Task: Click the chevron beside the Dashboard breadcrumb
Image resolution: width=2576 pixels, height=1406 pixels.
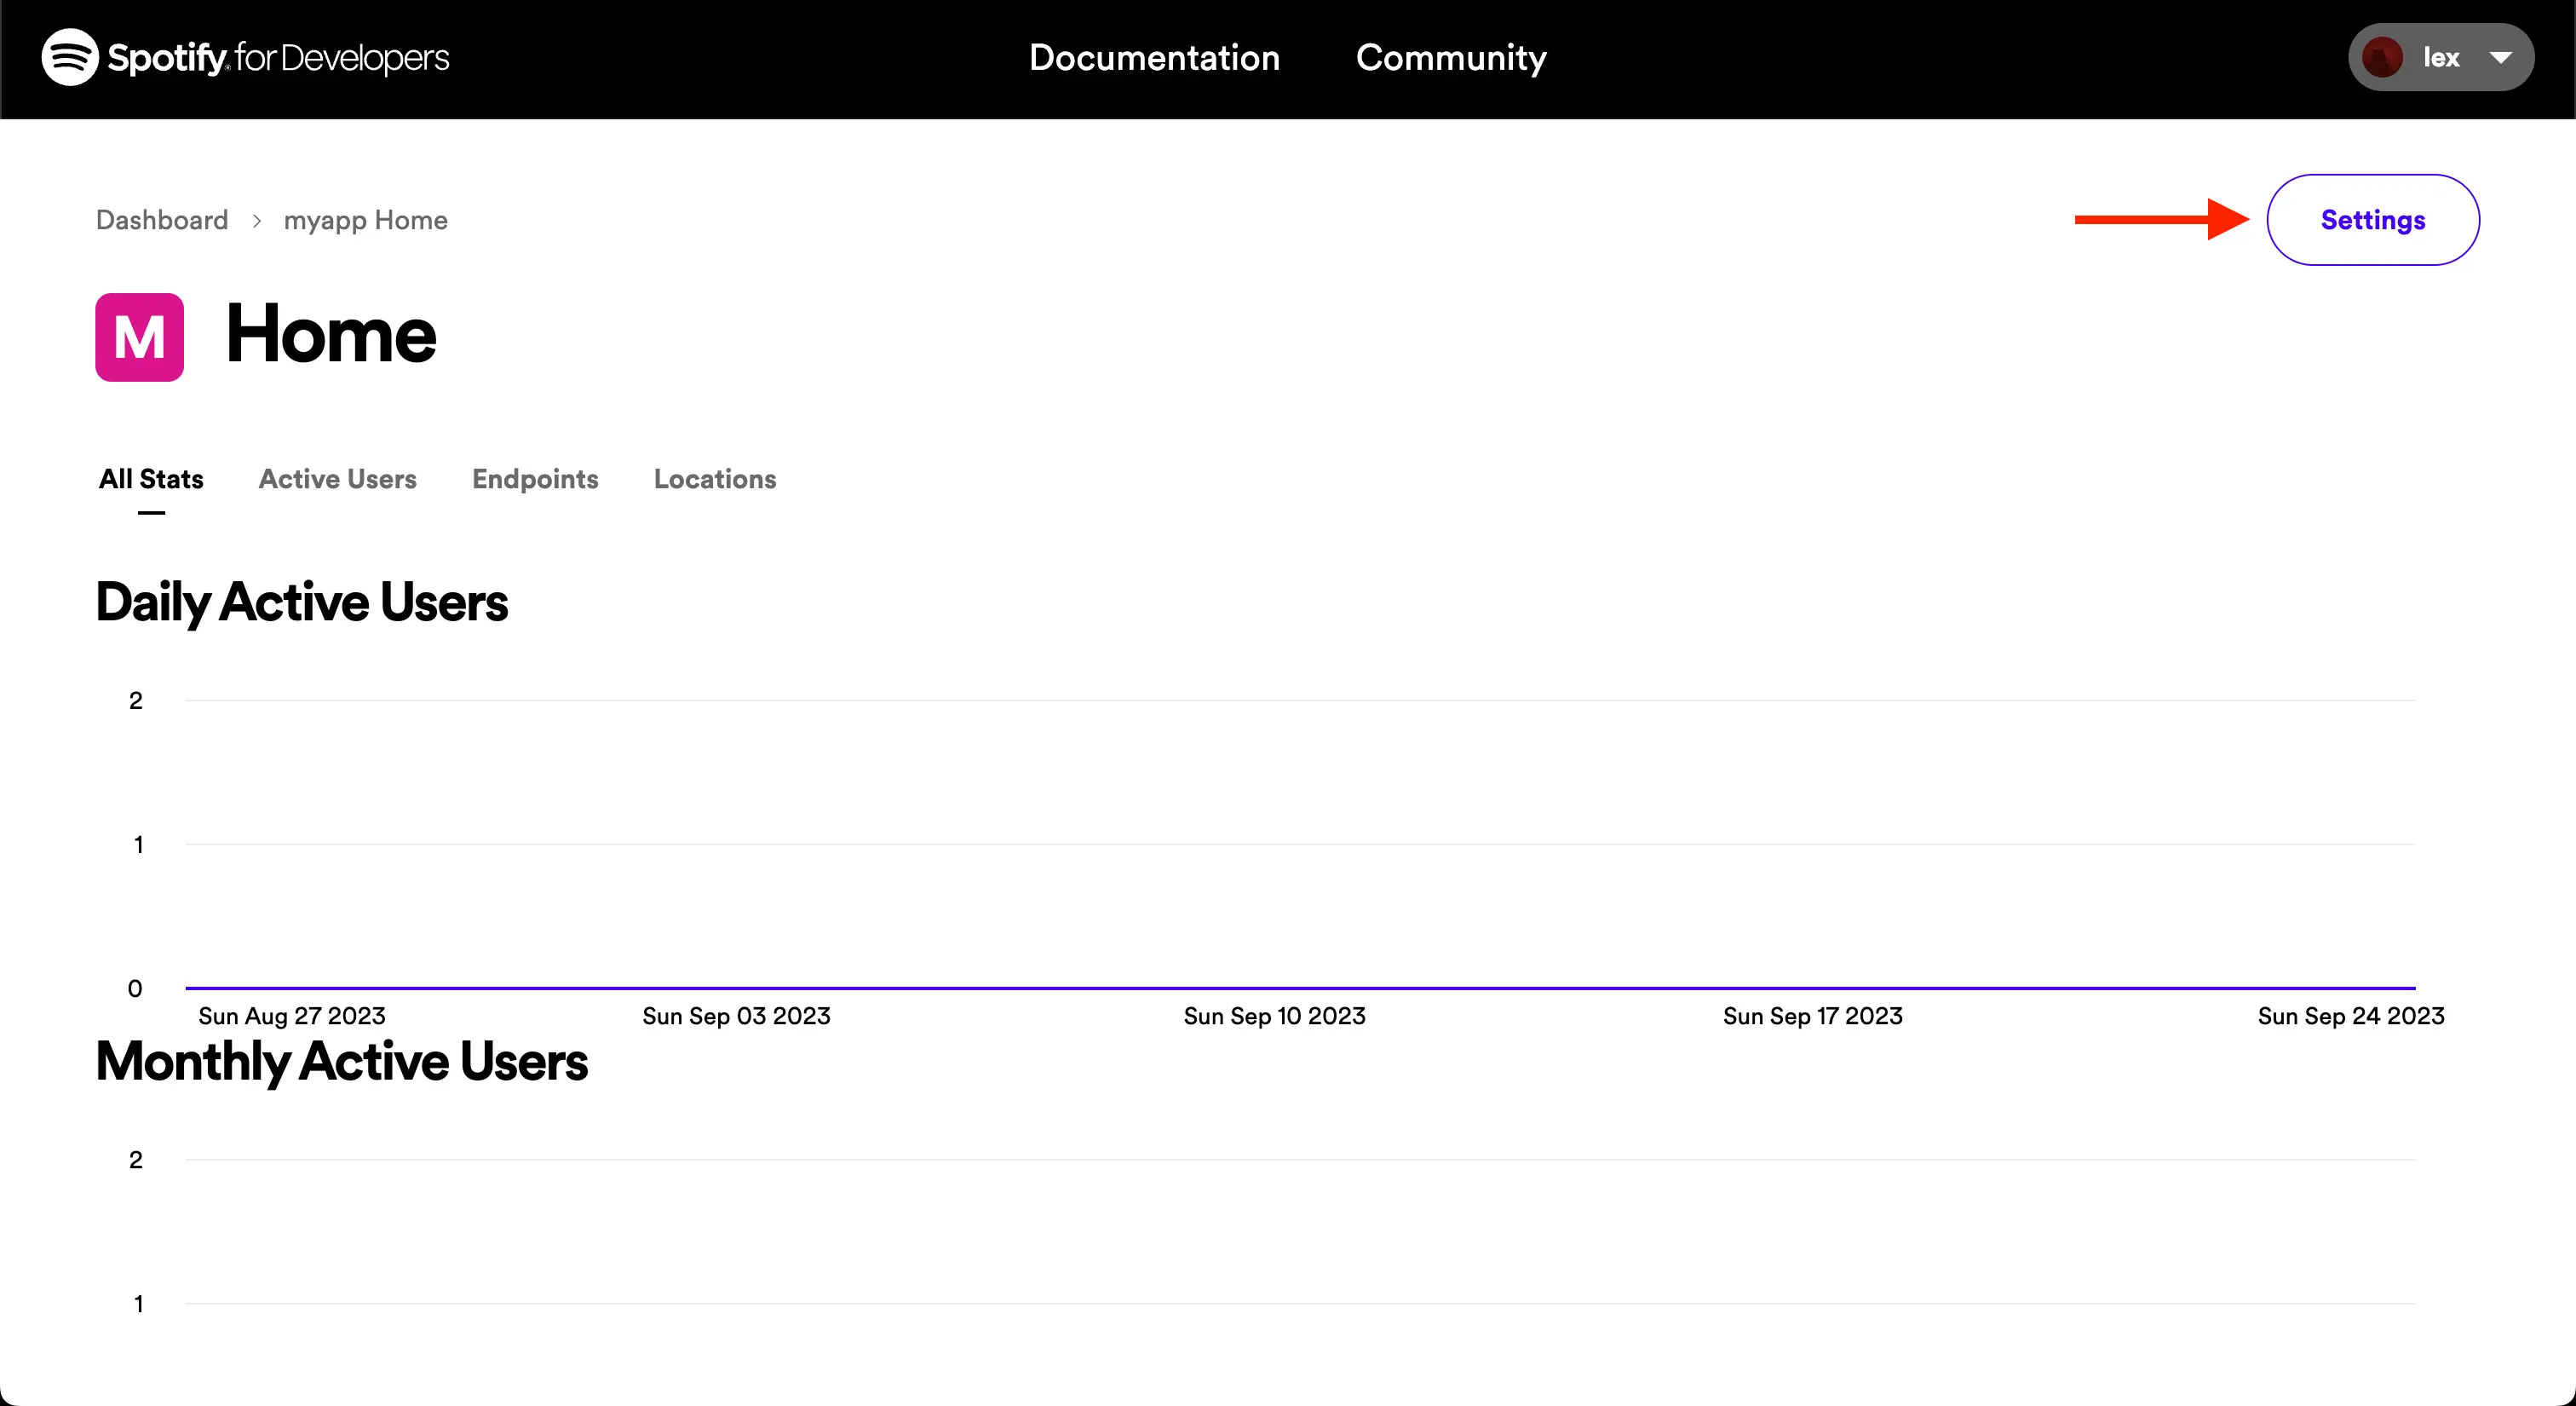Action: [259, 220]
